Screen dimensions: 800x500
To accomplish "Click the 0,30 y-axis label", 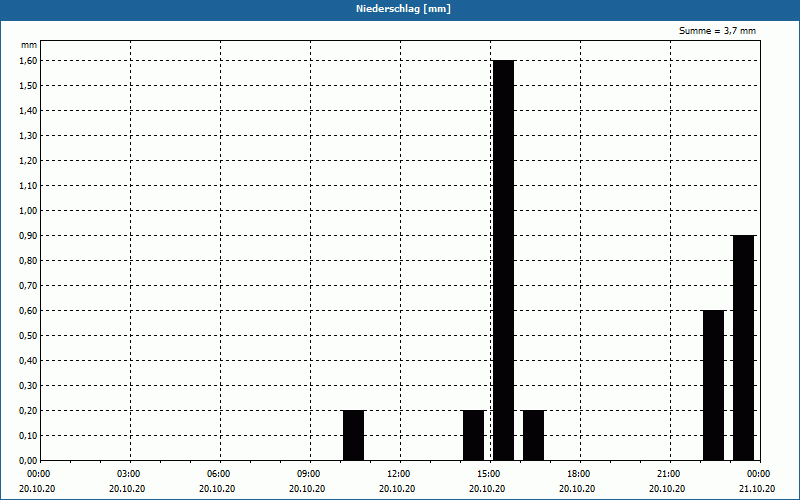I will click(x=28, y=386).
